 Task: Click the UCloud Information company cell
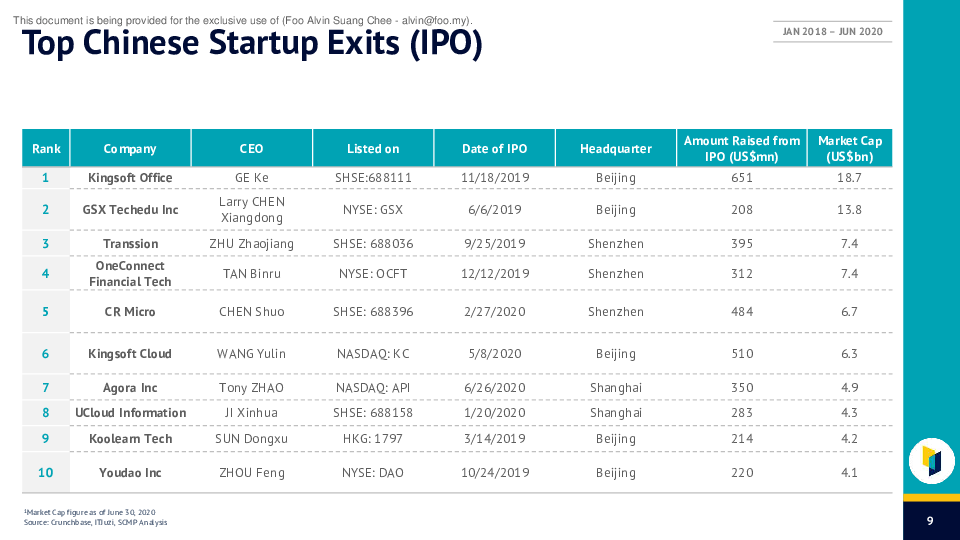click(130, 413)
